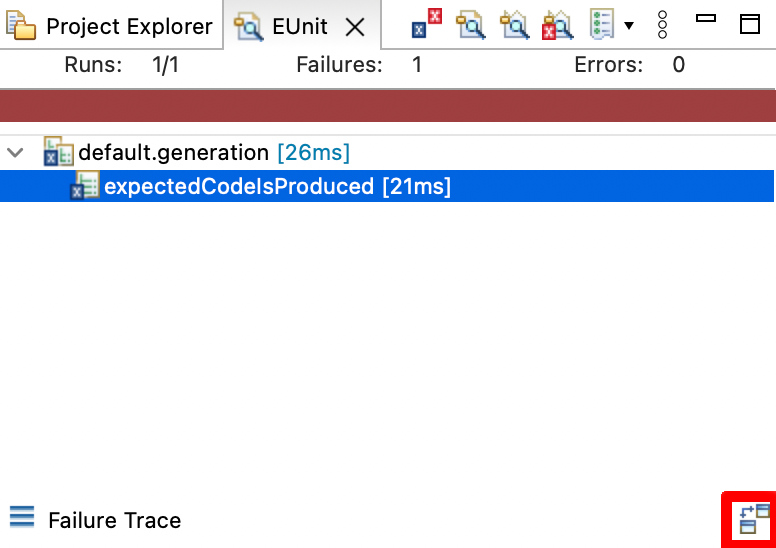Click the Failure Trace label
Viewport: 776px width, 548px height.
115,520
